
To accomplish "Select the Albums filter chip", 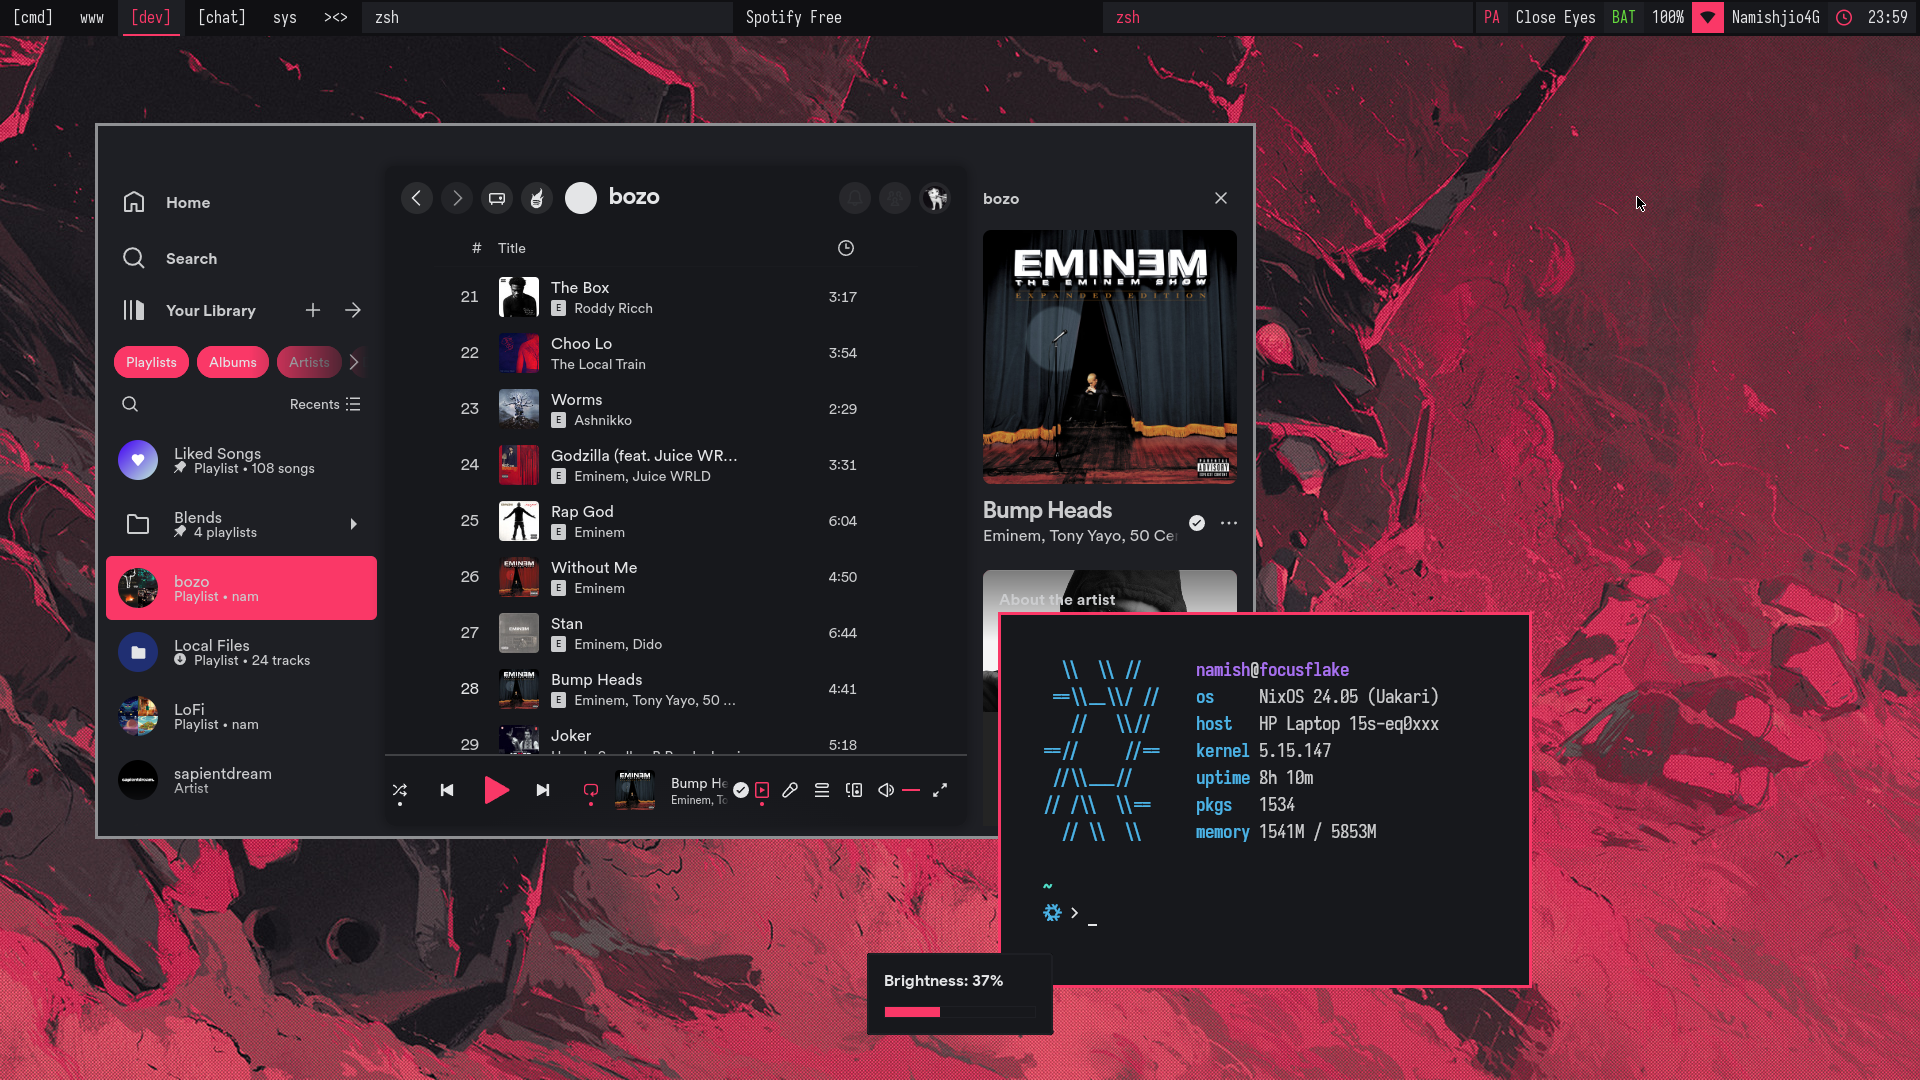I will 233,362.
